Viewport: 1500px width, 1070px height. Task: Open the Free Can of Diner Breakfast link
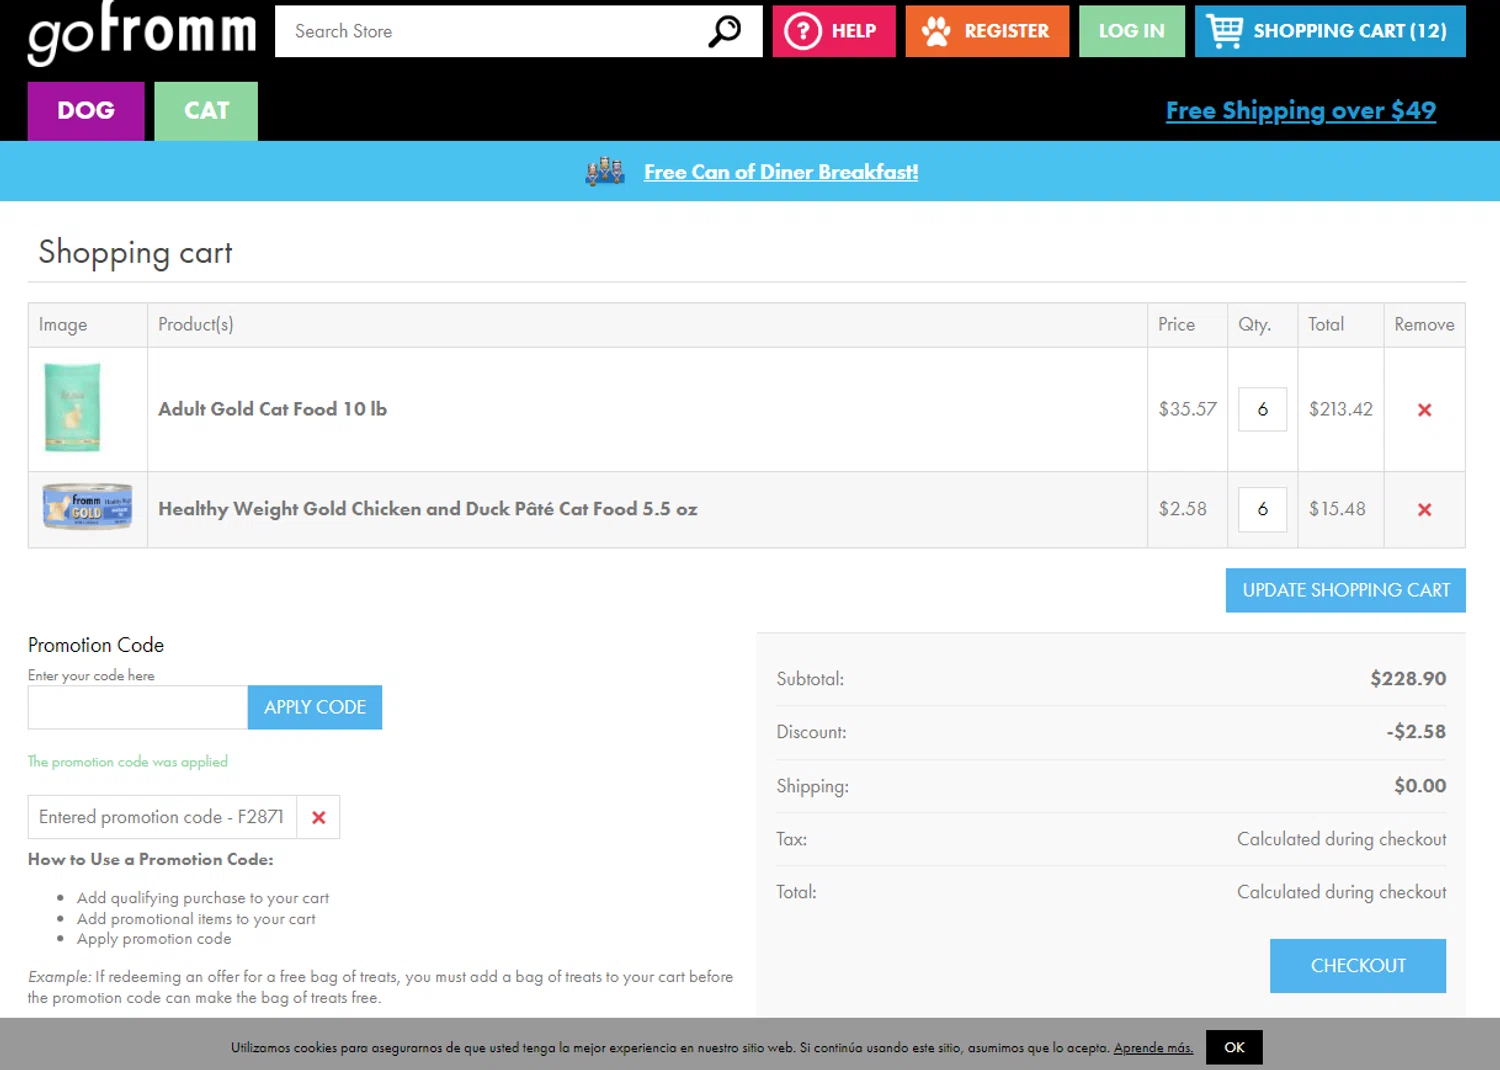click(781, 172)
